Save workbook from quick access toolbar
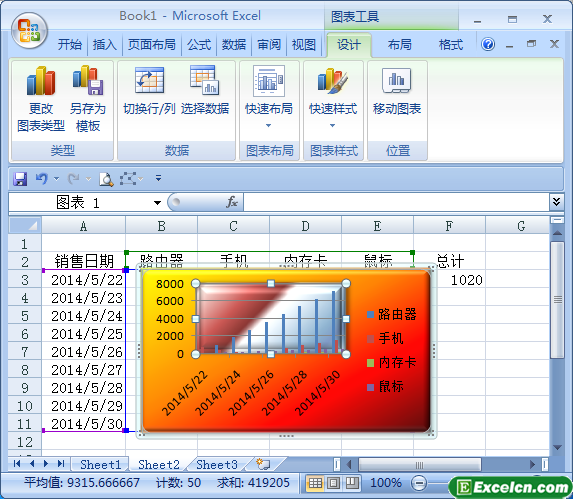The height and width of the screenshot is (499, 573). click(20, 179)
